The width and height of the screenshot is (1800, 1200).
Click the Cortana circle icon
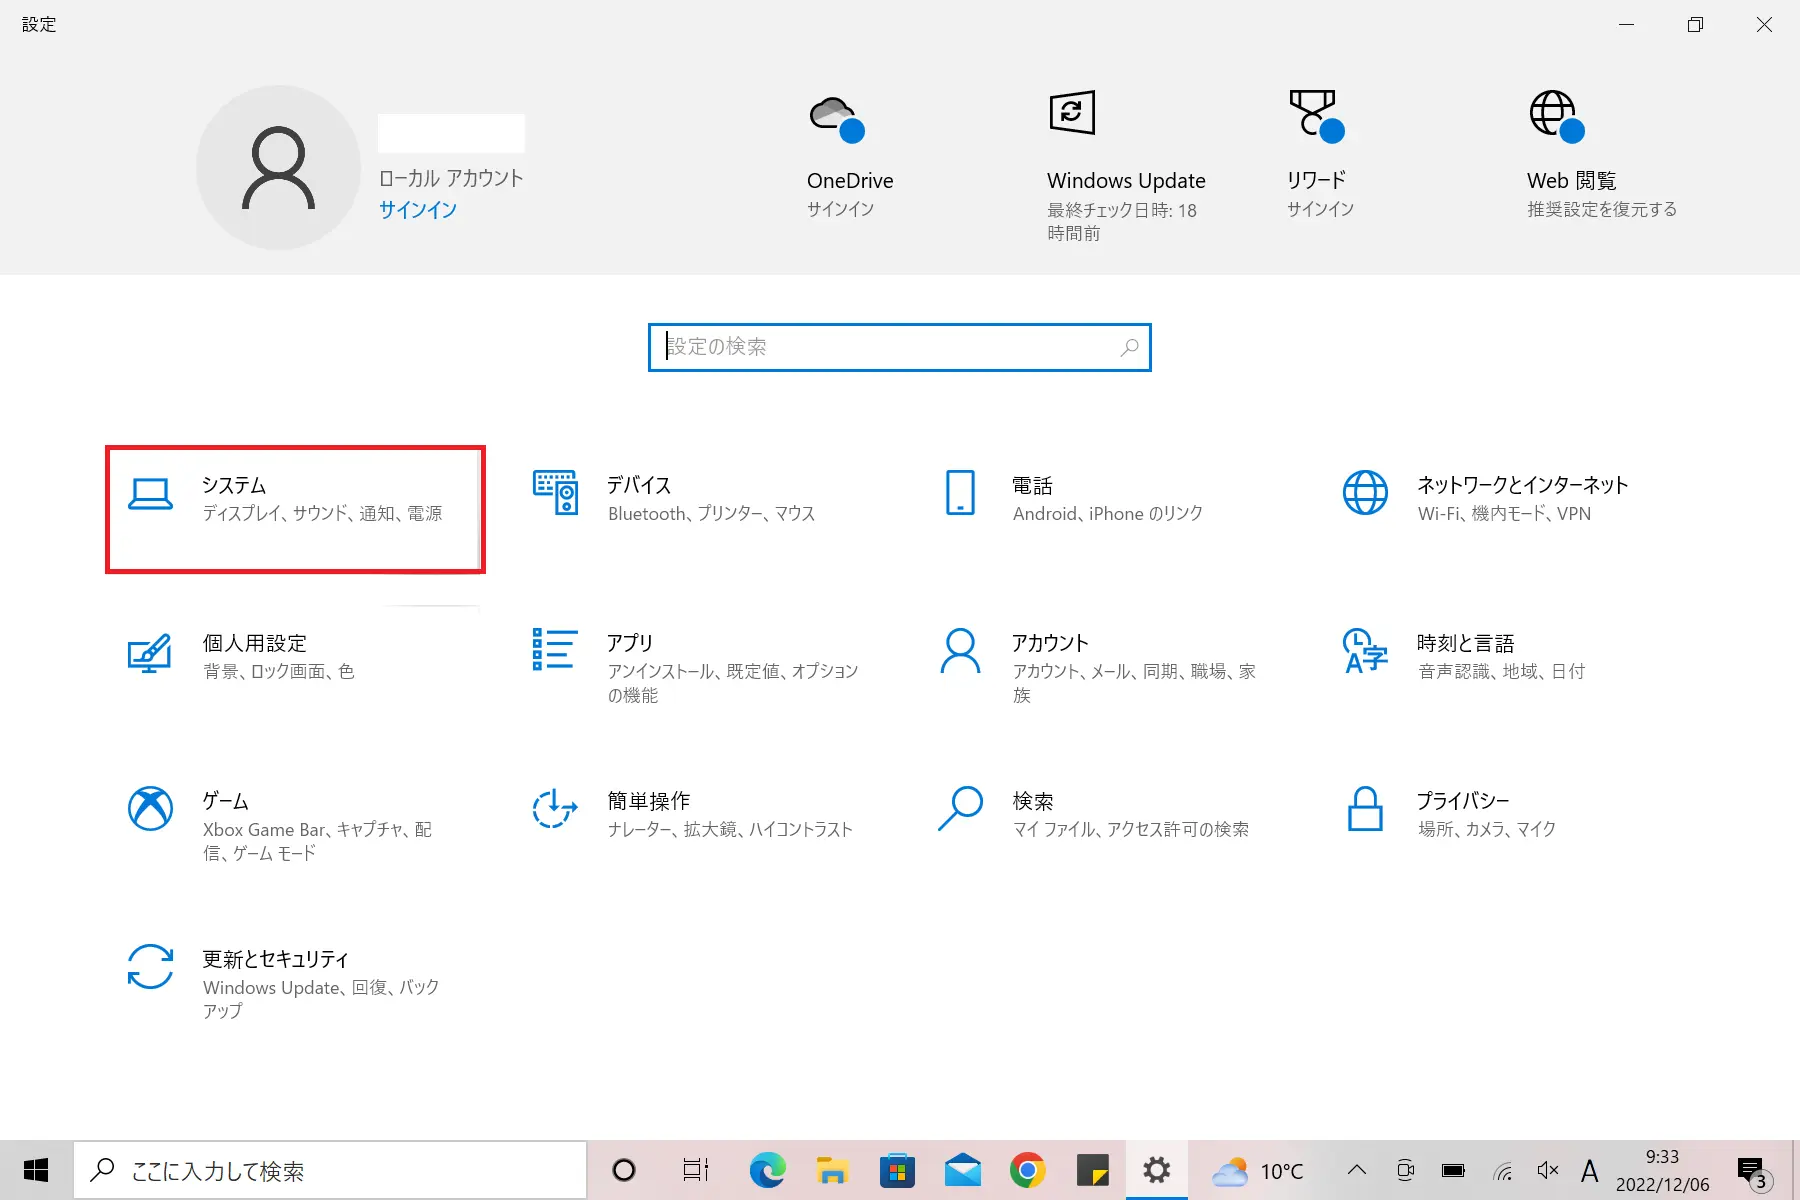pyautogui.click(x=624, y=1170)
